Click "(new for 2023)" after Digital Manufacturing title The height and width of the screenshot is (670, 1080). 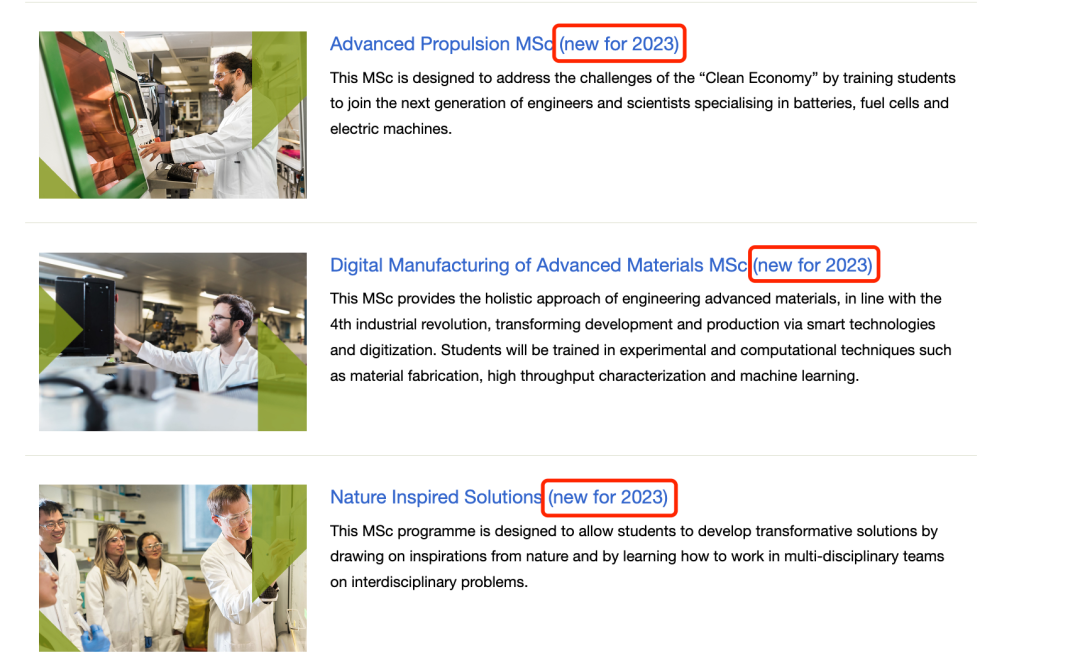click(x=813, y=265)
